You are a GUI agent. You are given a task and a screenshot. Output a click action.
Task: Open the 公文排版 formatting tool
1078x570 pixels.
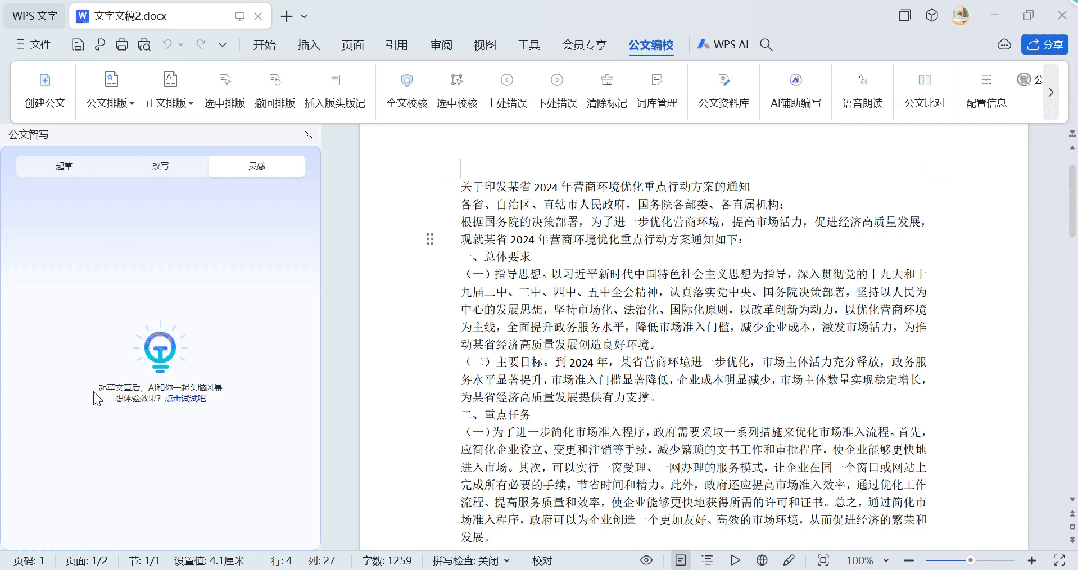pyautogui.click(x=110, y=90)
